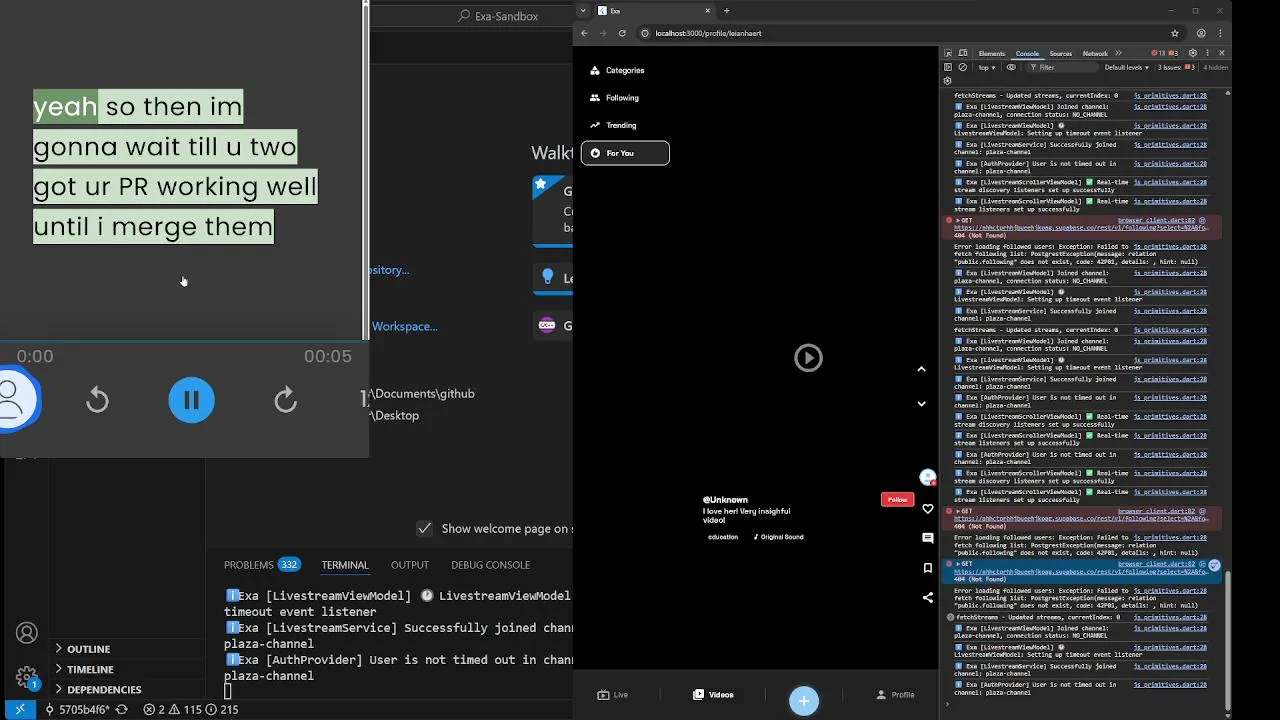Open the top JavaScript context dropdown
1280x720 pixels.
click(987, 67)
